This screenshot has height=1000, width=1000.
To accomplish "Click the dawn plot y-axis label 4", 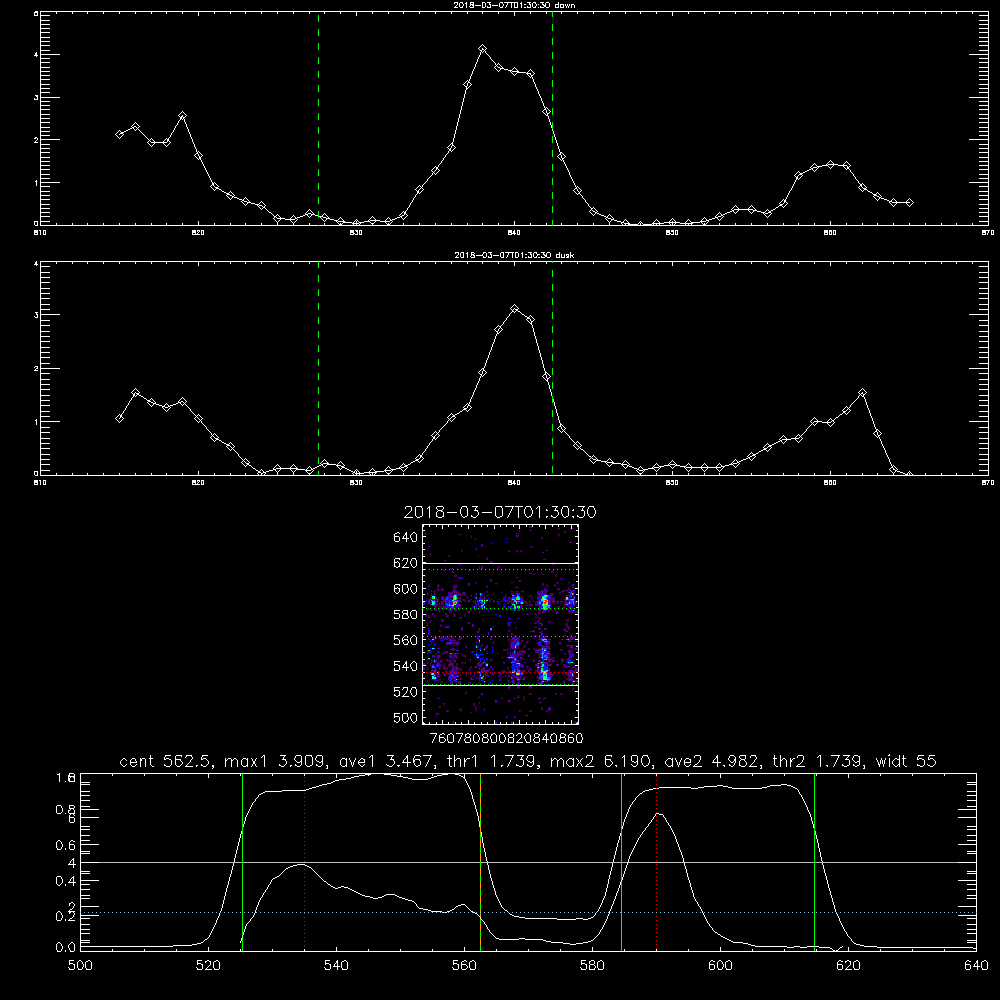I will tap(36, 55).
